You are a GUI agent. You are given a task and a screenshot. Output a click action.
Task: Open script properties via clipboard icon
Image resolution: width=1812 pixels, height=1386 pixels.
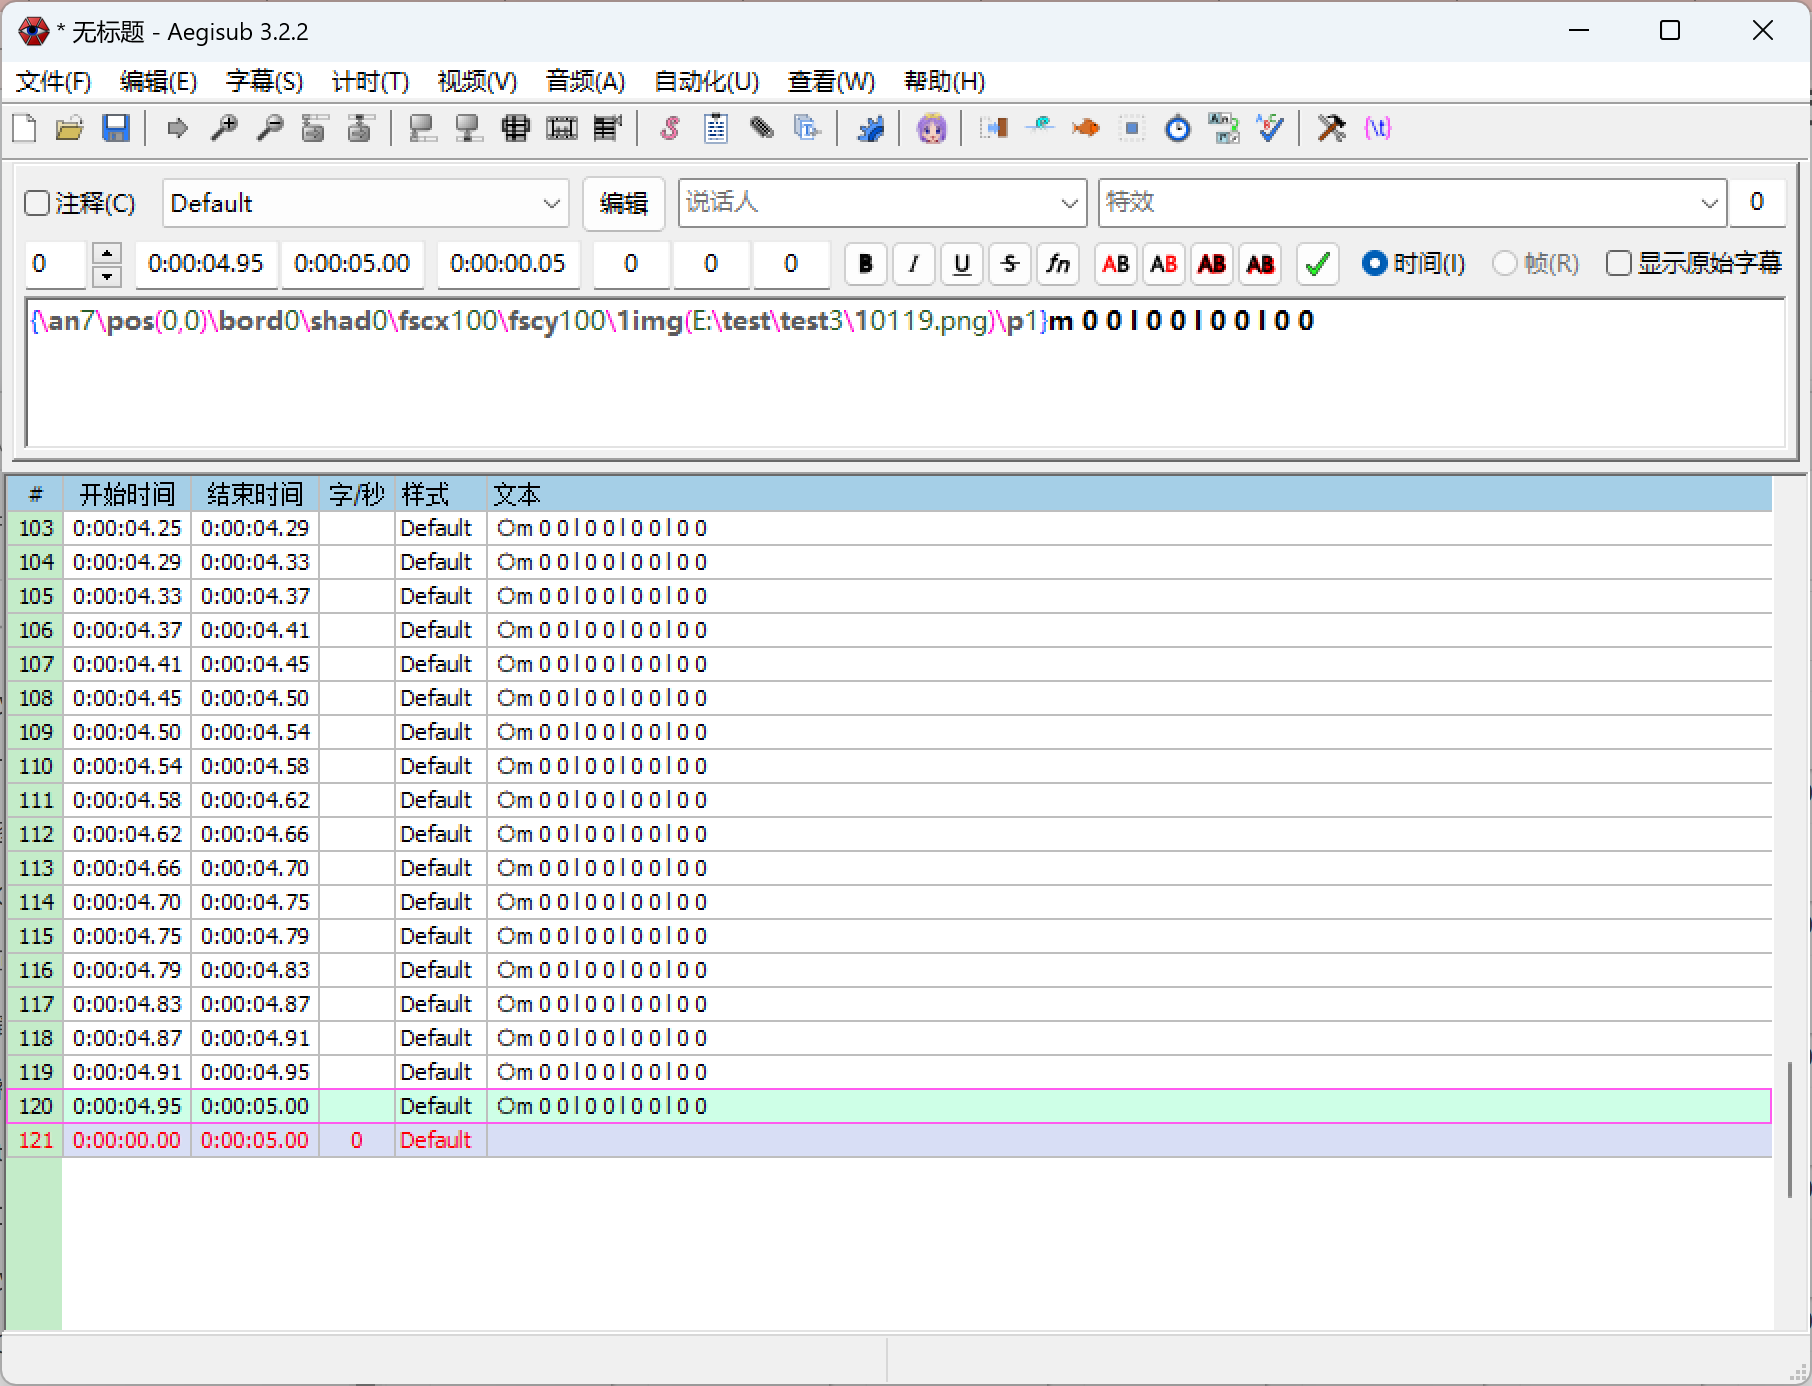pos(714,128)
